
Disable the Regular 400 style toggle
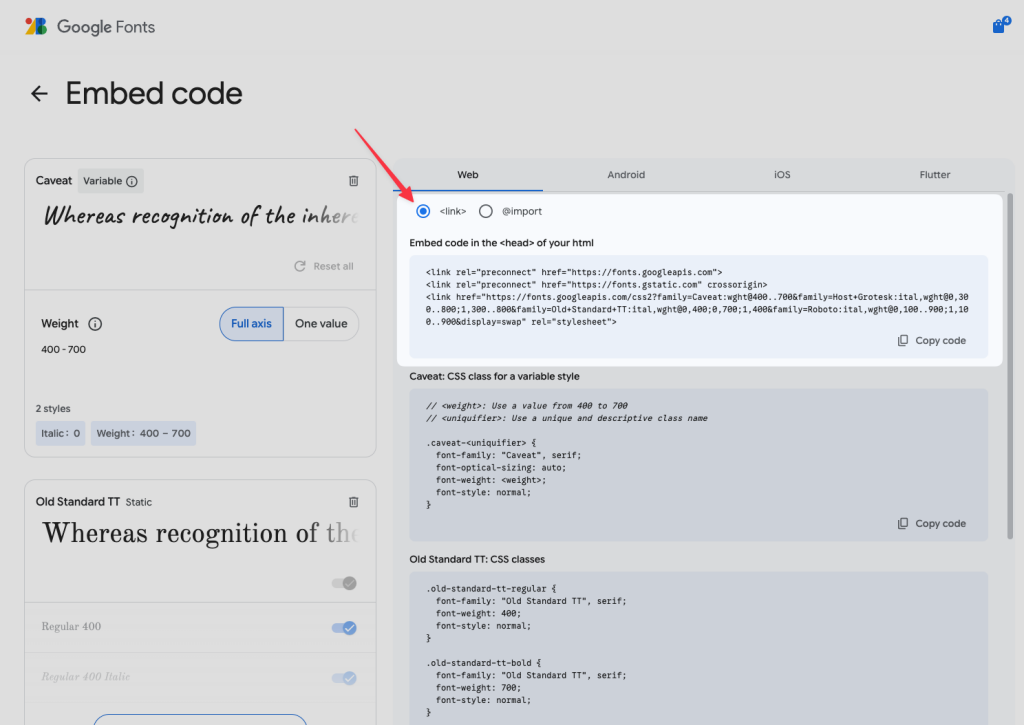pyautogui.click(x=344, y=627)
